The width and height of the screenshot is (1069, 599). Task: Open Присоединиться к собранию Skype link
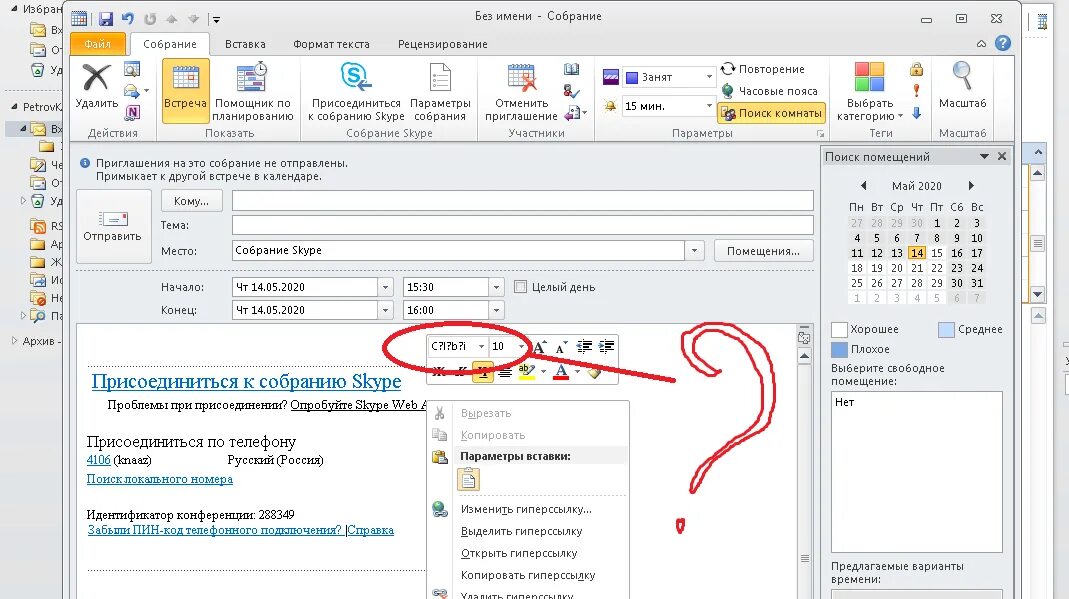pos(246,381)
